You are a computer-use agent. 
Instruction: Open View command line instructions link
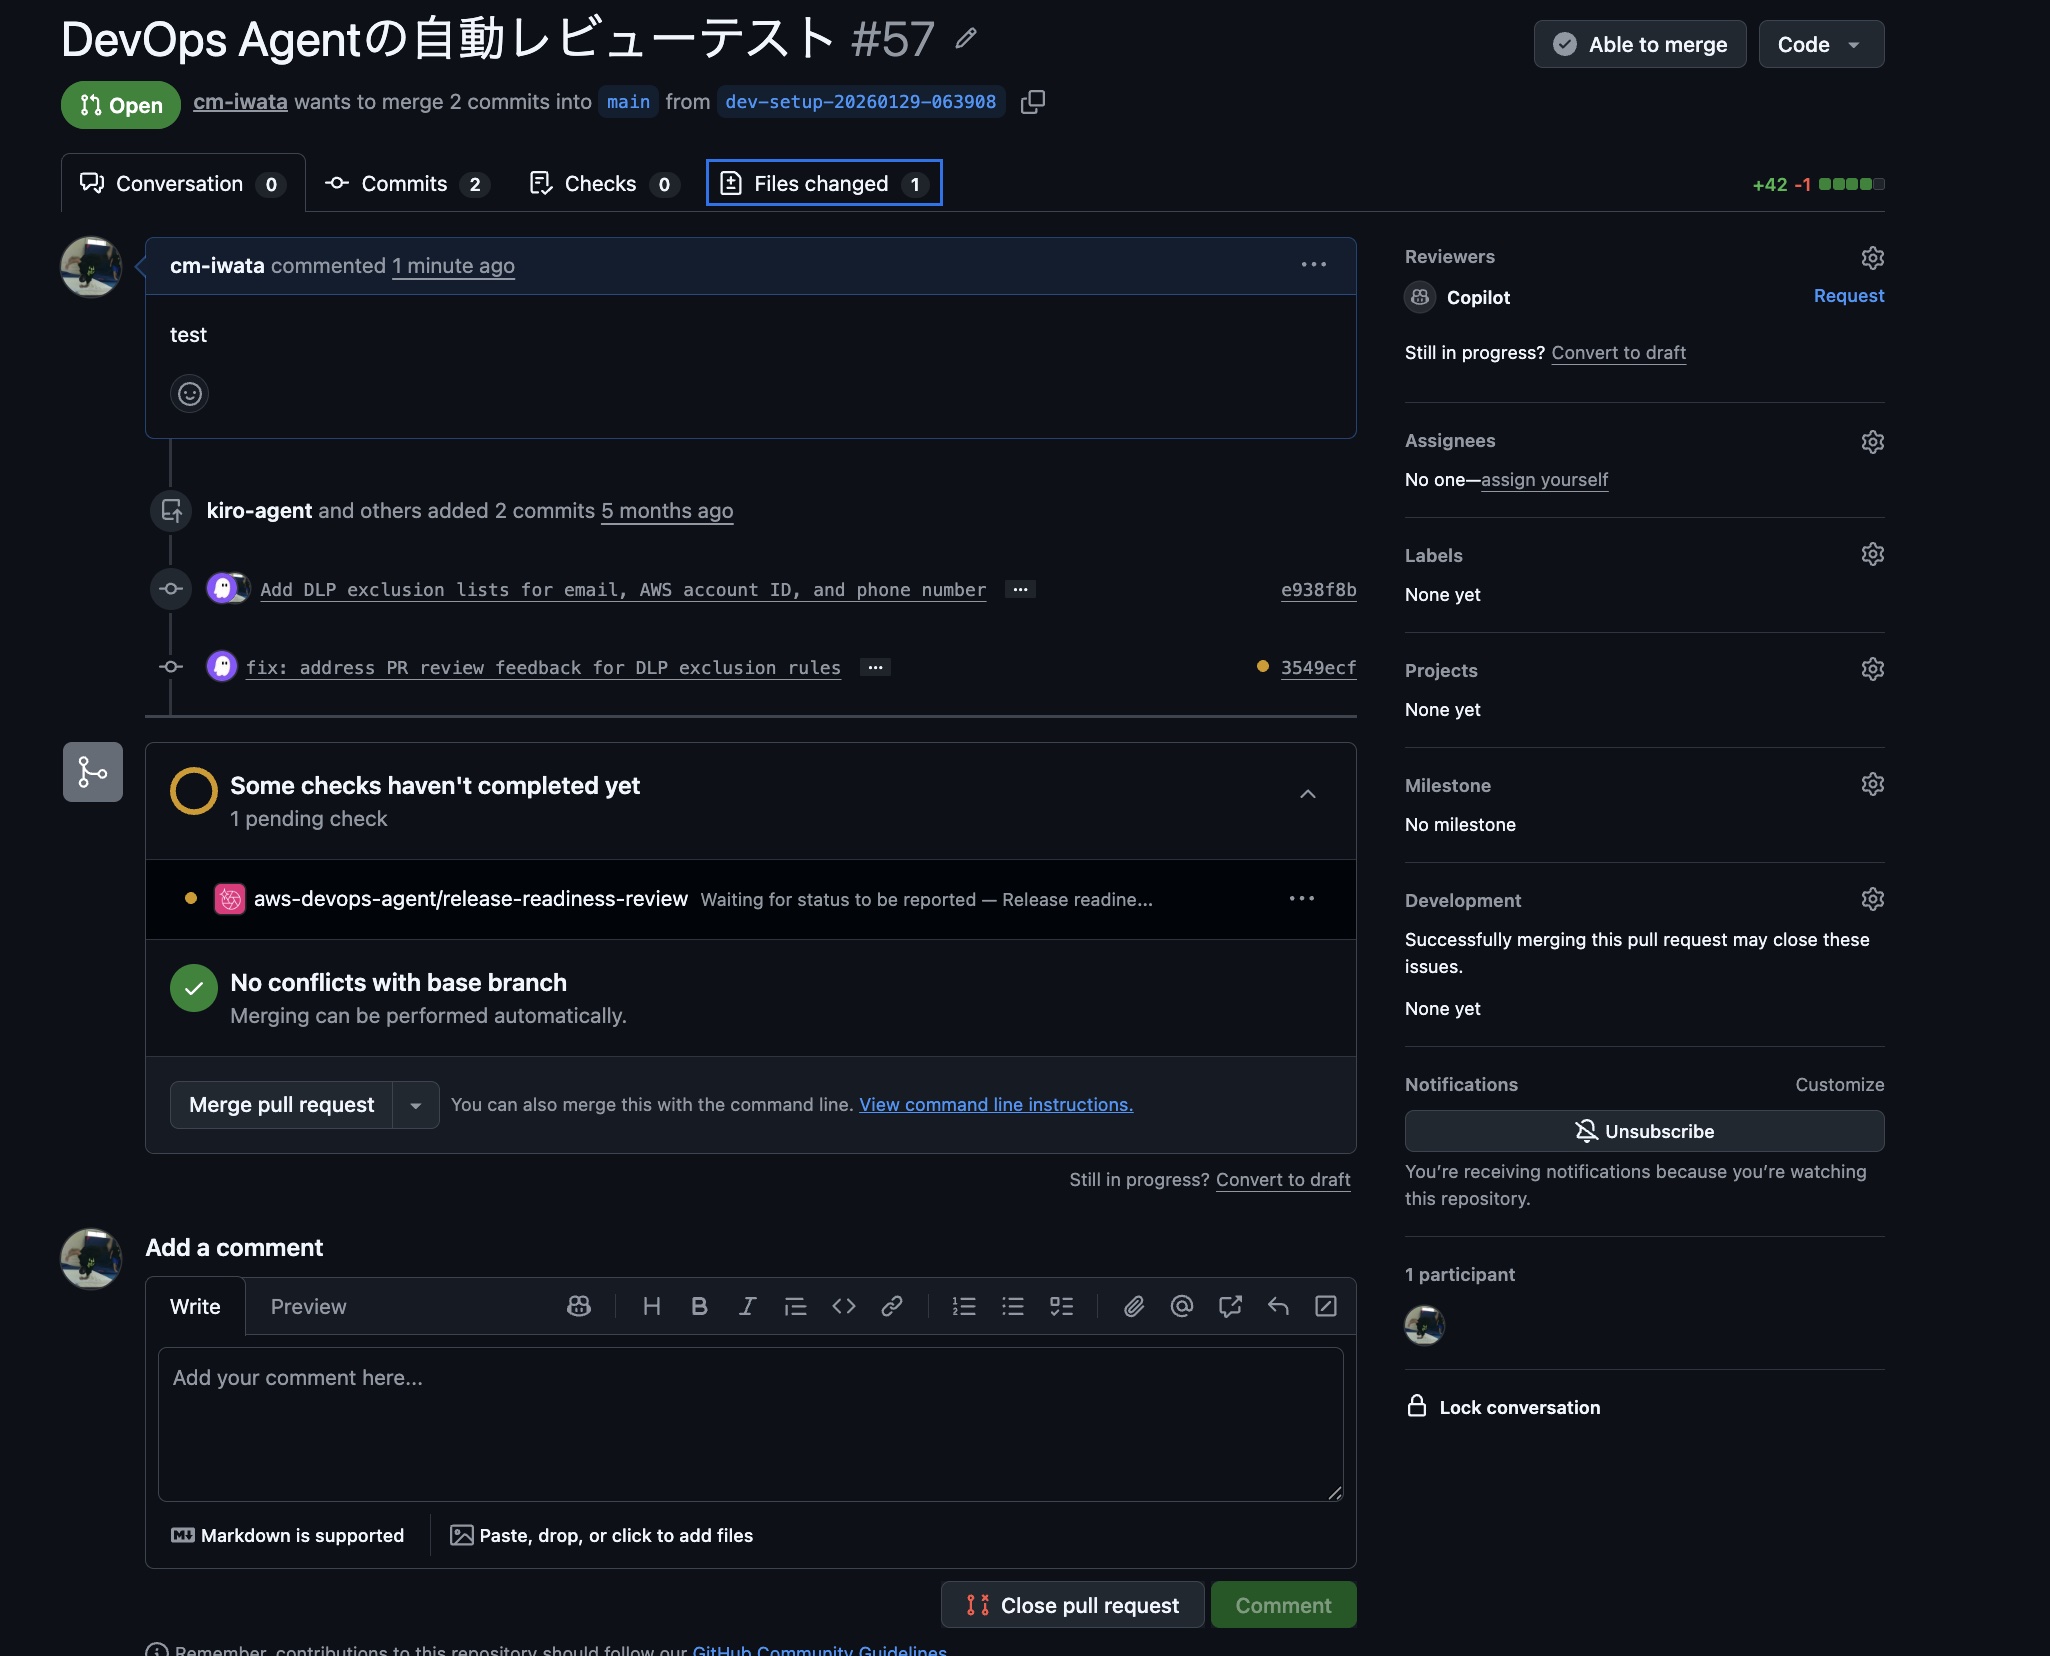coord(996,1105)
